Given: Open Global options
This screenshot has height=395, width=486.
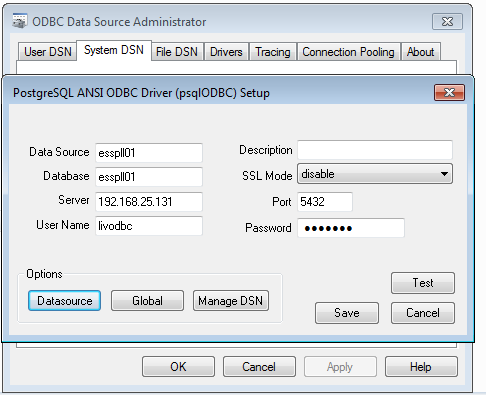Looking at the screenshot, I should [x=147, y=300].
